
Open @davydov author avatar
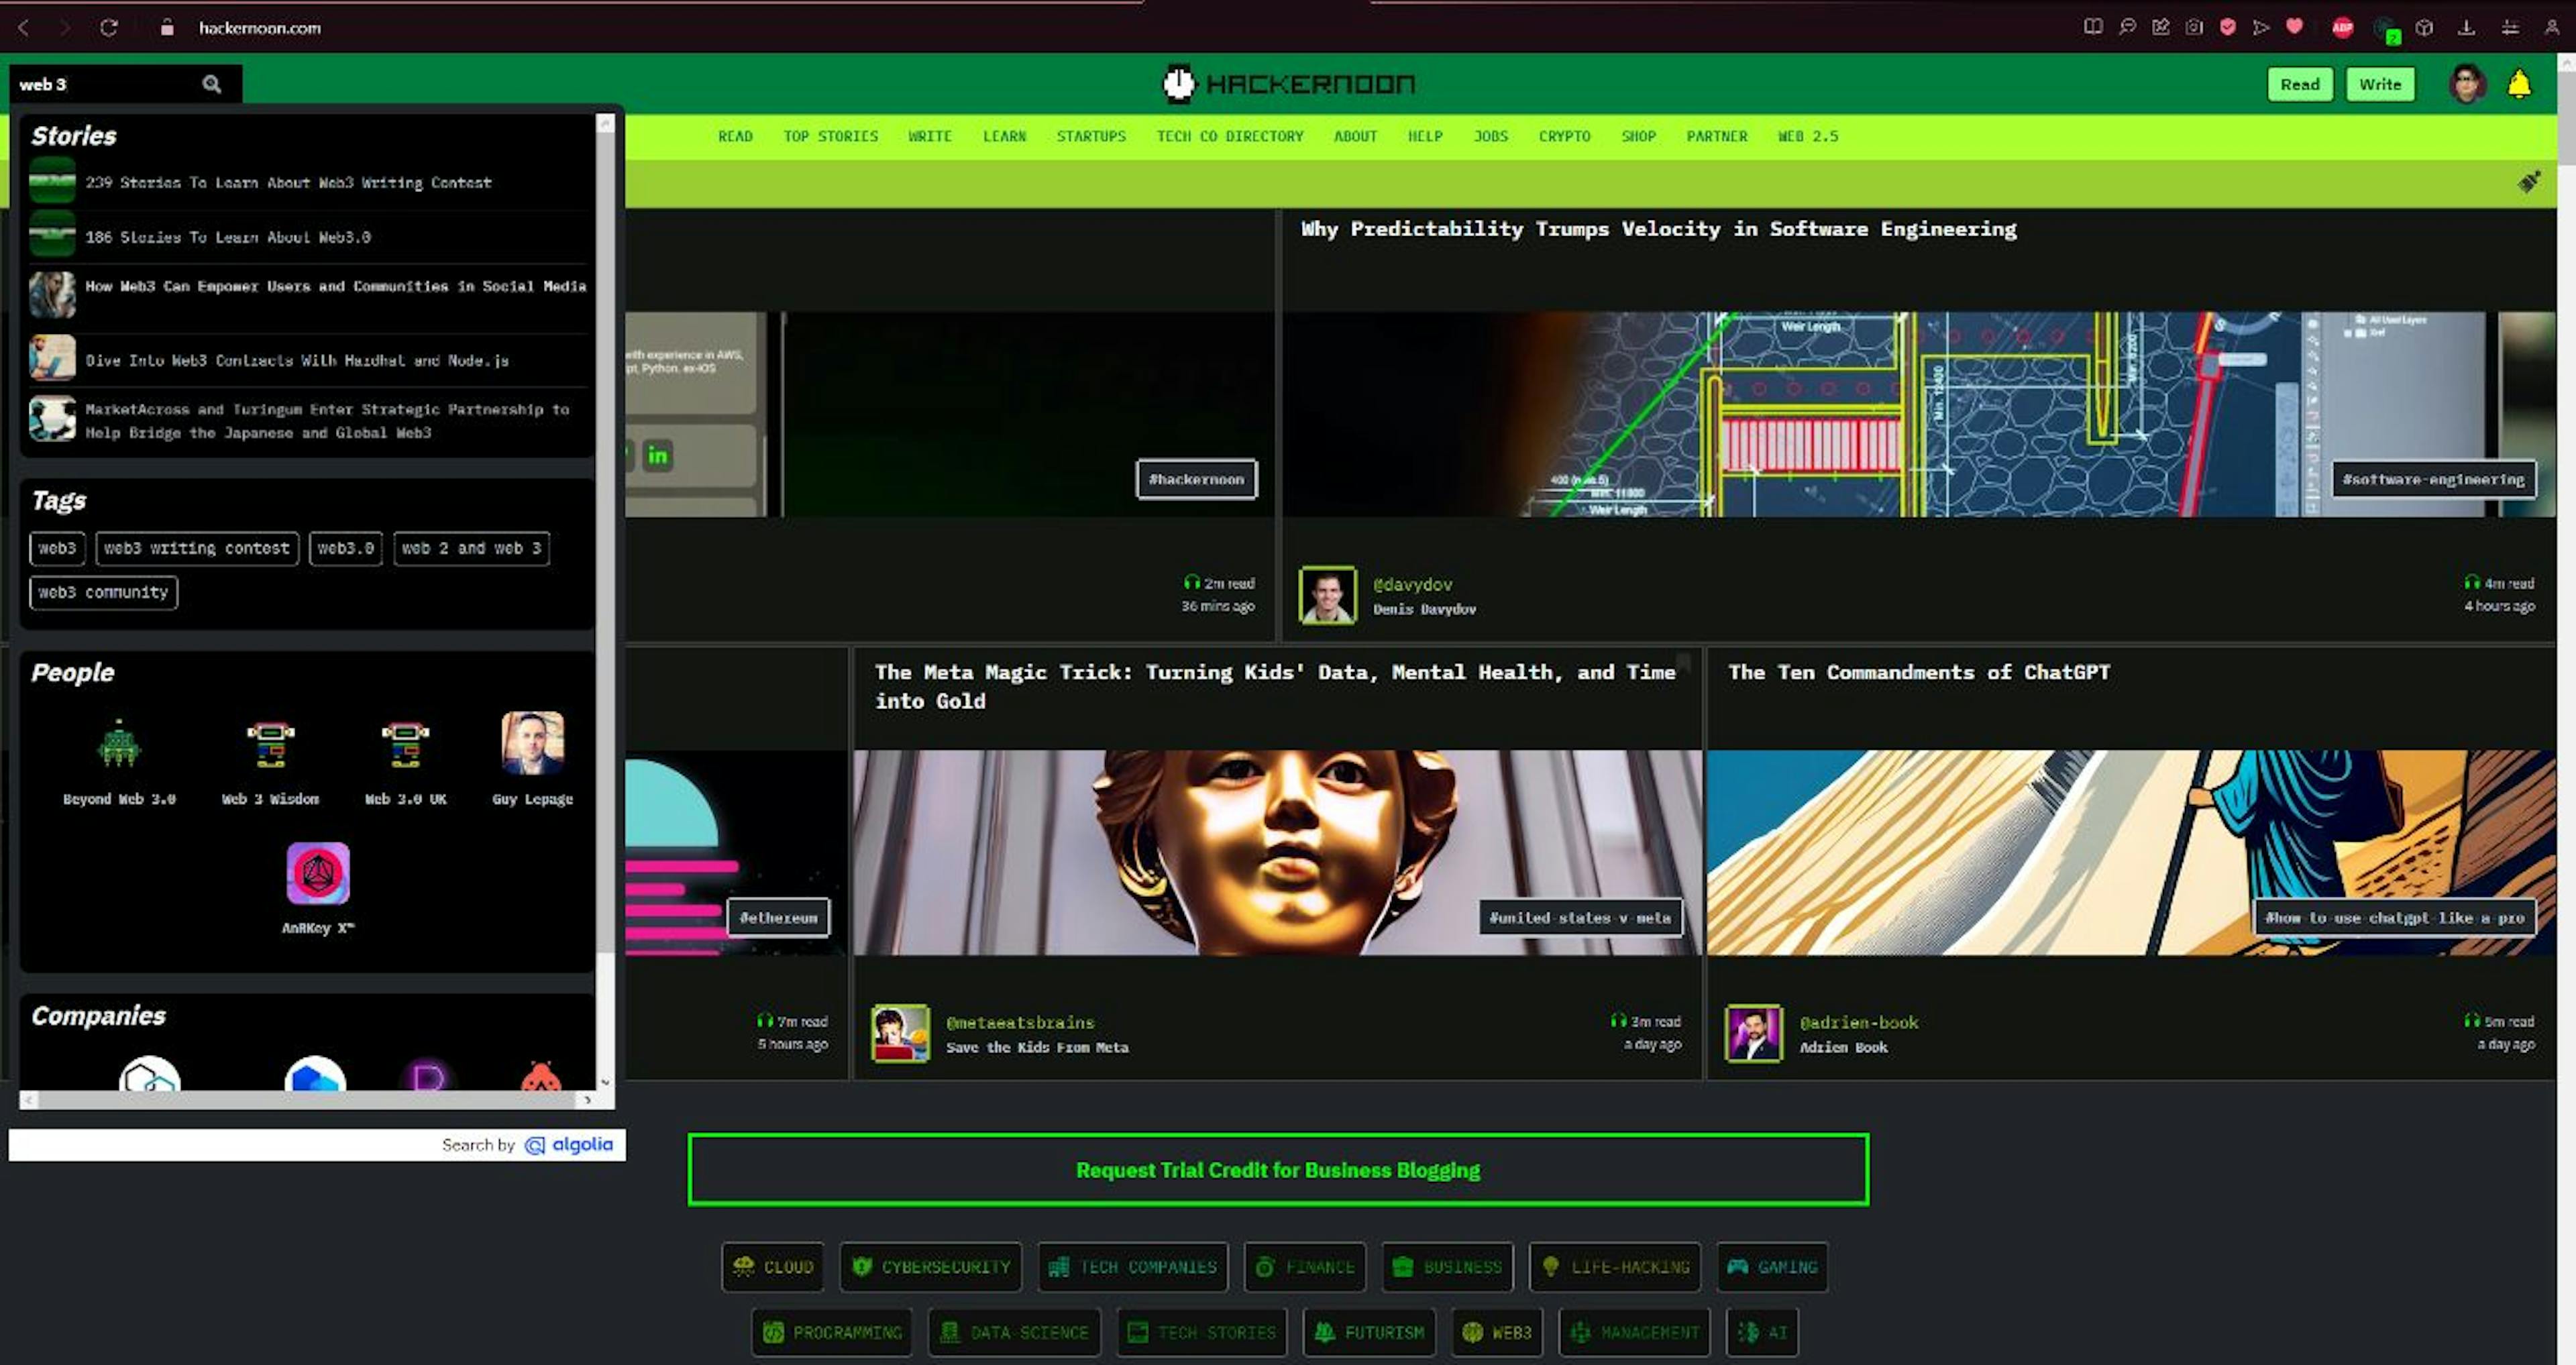point(1327,595)
